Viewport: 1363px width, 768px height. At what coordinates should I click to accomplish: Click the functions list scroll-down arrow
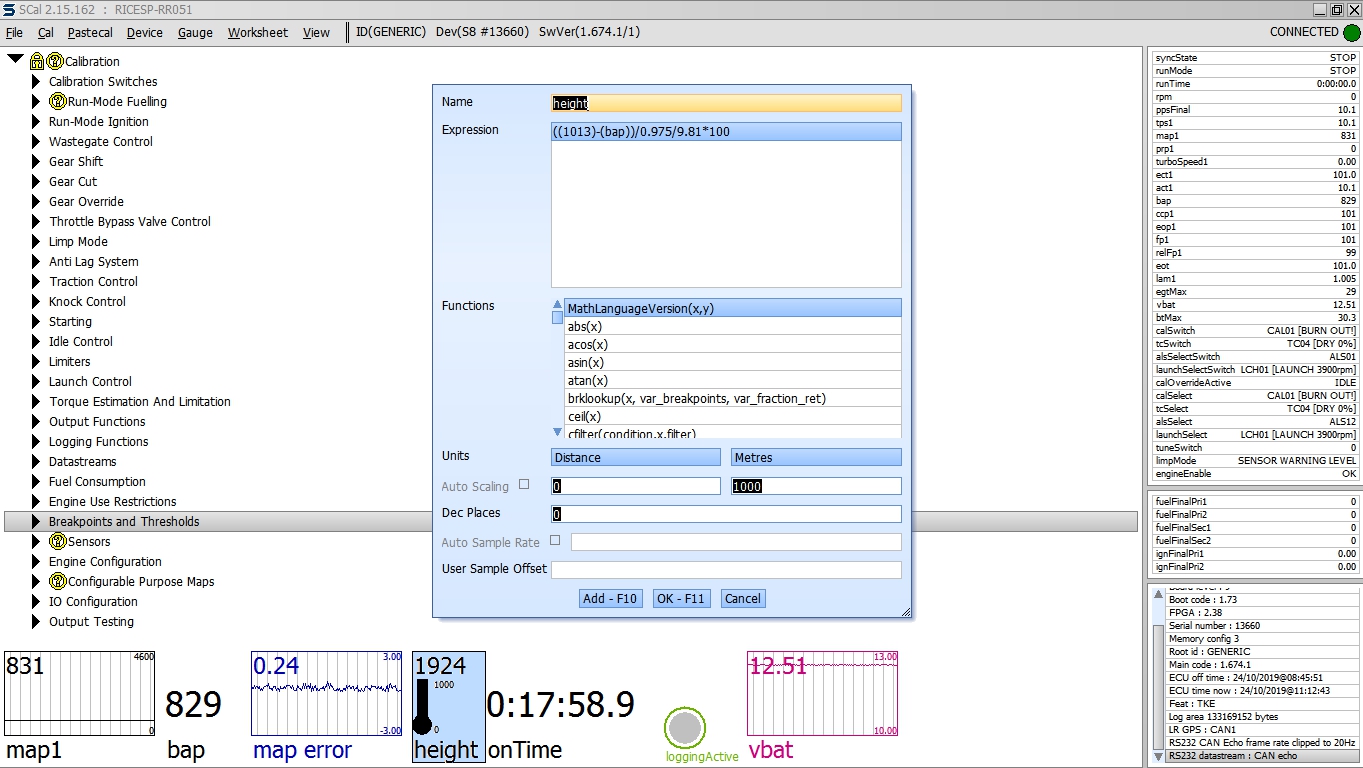click(557, 432)
